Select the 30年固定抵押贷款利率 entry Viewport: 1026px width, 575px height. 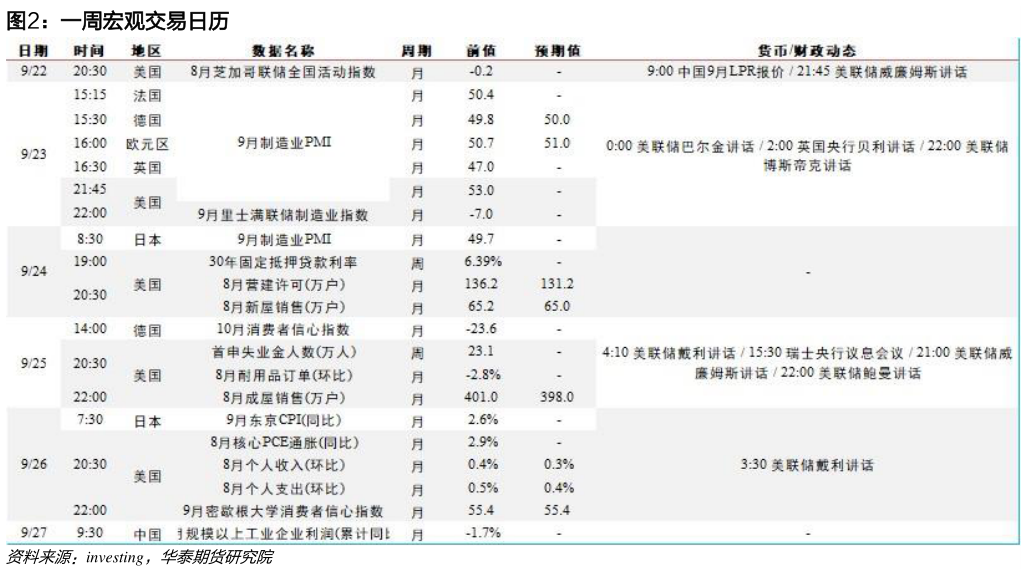tap(284, 262)
